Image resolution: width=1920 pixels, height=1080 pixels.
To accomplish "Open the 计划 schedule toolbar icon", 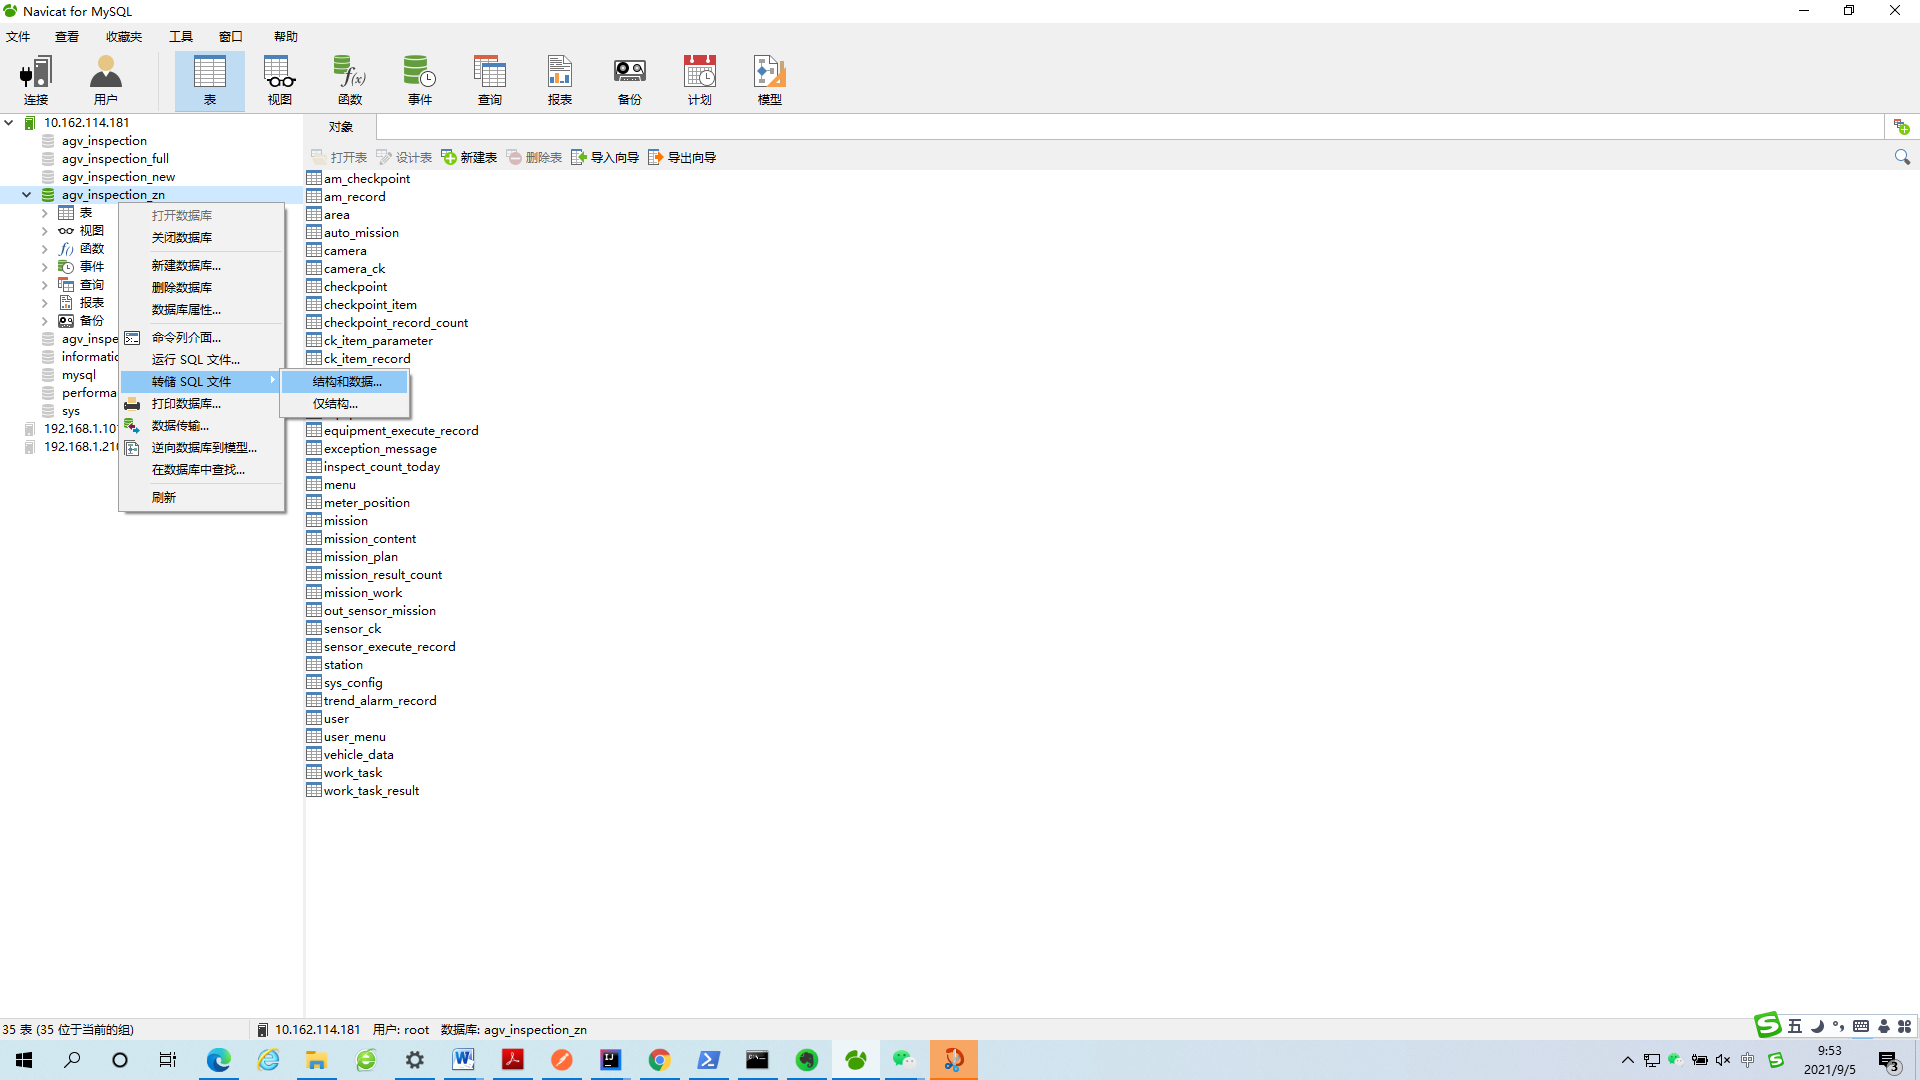I will [699, 80].
